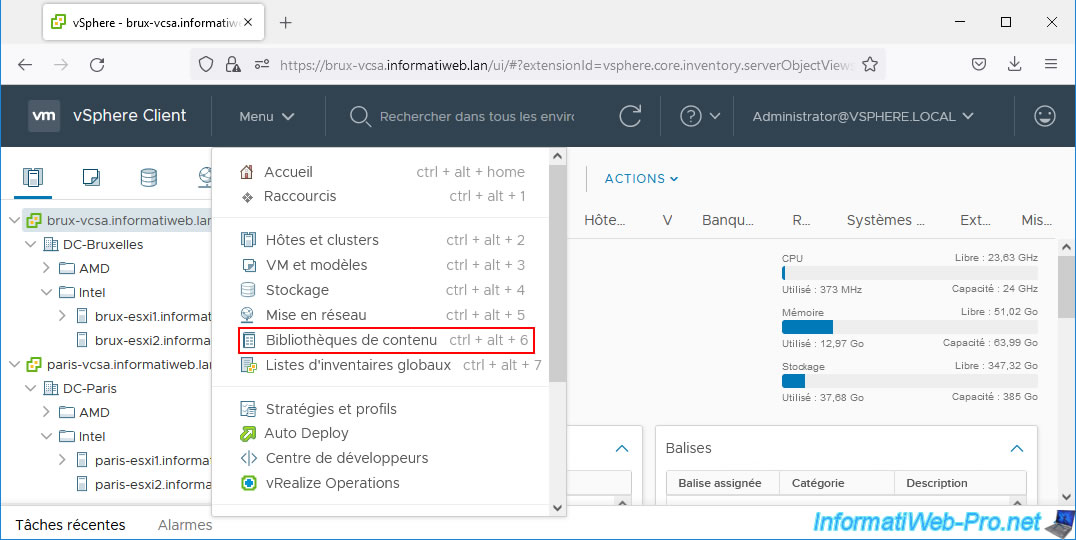
Task: Collapse the DC-Paris datacenter node
Action: coord(30,388)
